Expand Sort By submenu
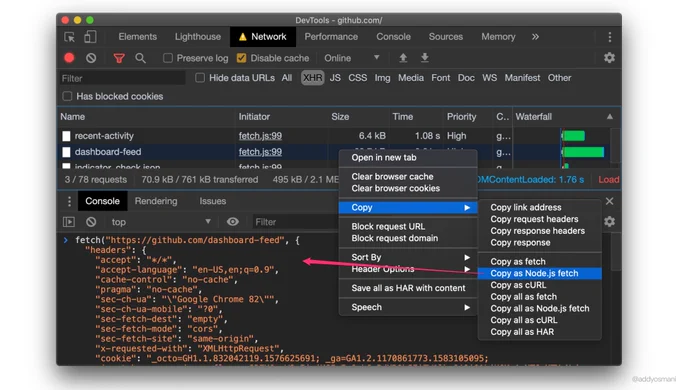680x390 pixels. pyautogui.click(x=408, y=257)
